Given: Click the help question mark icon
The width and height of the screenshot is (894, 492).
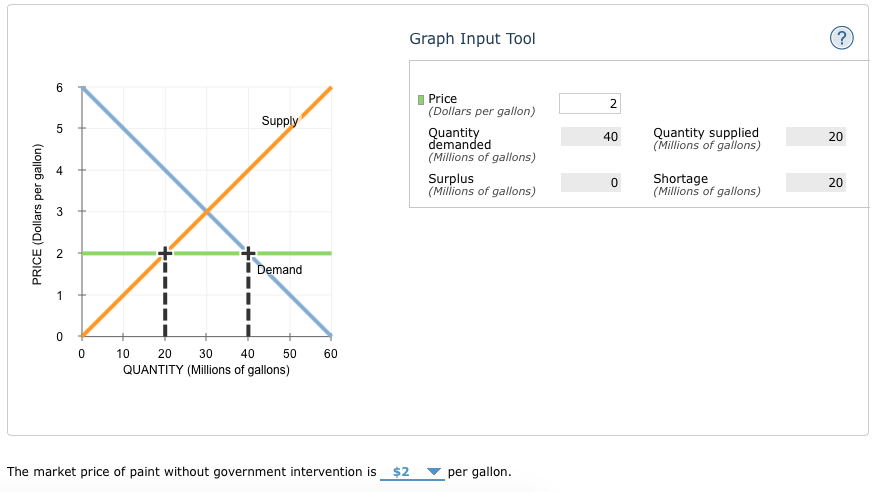Looking at the screenshot, I should [842, 39].
